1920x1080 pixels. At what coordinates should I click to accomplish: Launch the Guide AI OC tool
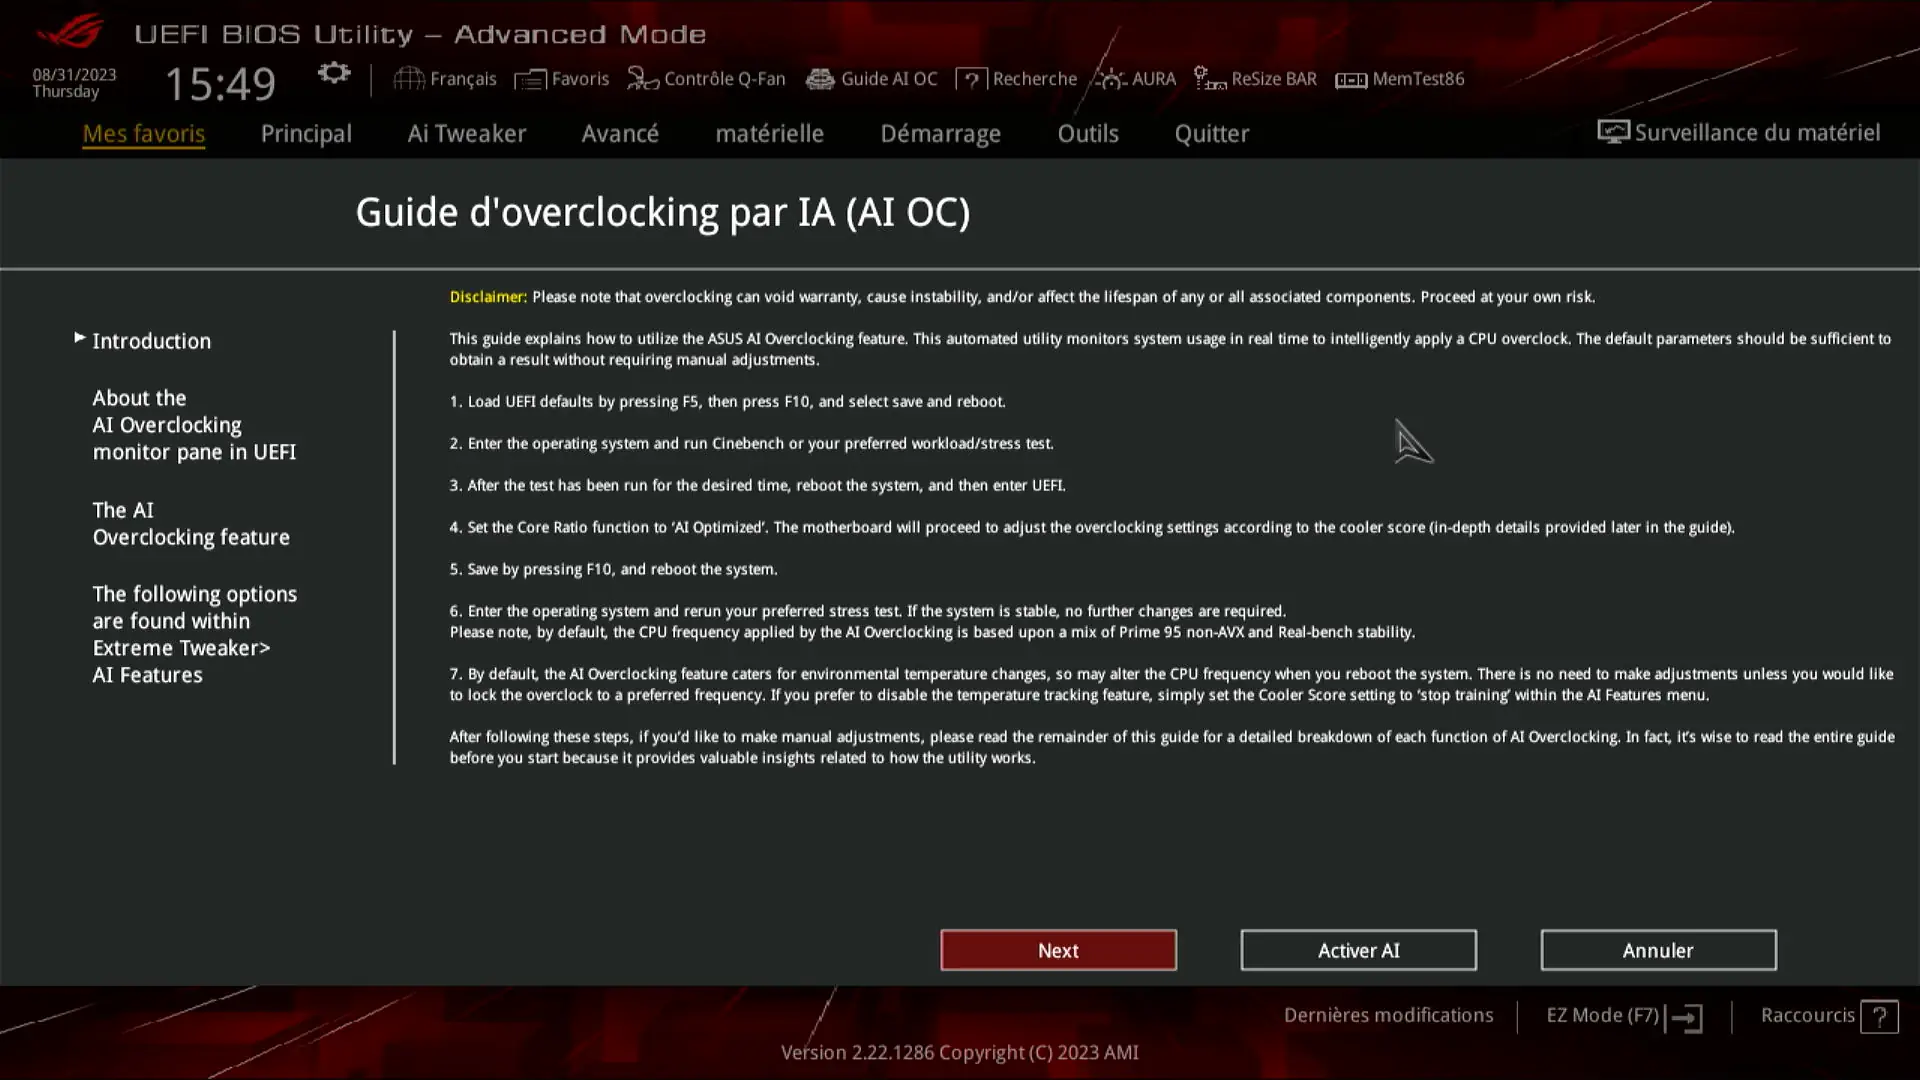coord(872,78)
